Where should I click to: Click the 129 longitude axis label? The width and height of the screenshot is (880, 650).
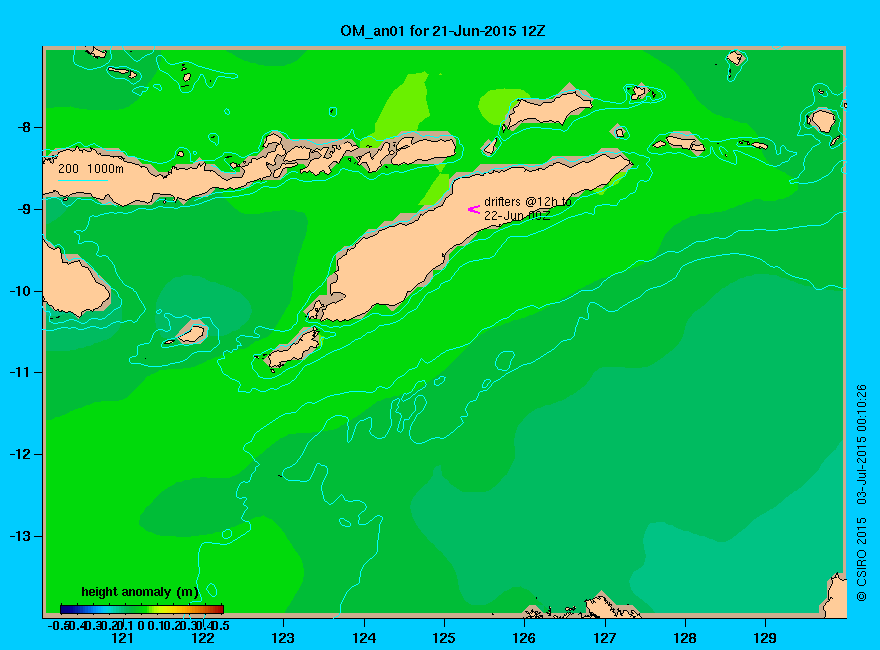tap(765, 638)
